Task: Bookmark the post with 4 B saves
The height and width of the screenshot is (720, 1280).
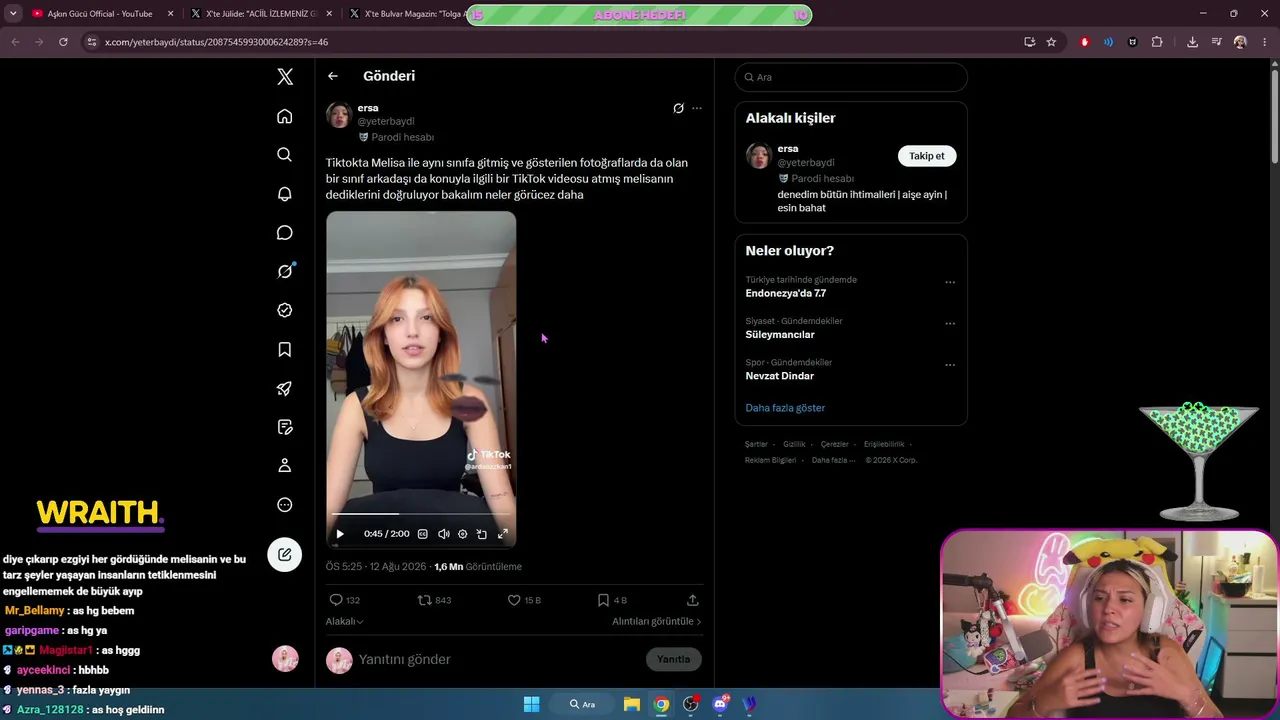Action: 611,600
